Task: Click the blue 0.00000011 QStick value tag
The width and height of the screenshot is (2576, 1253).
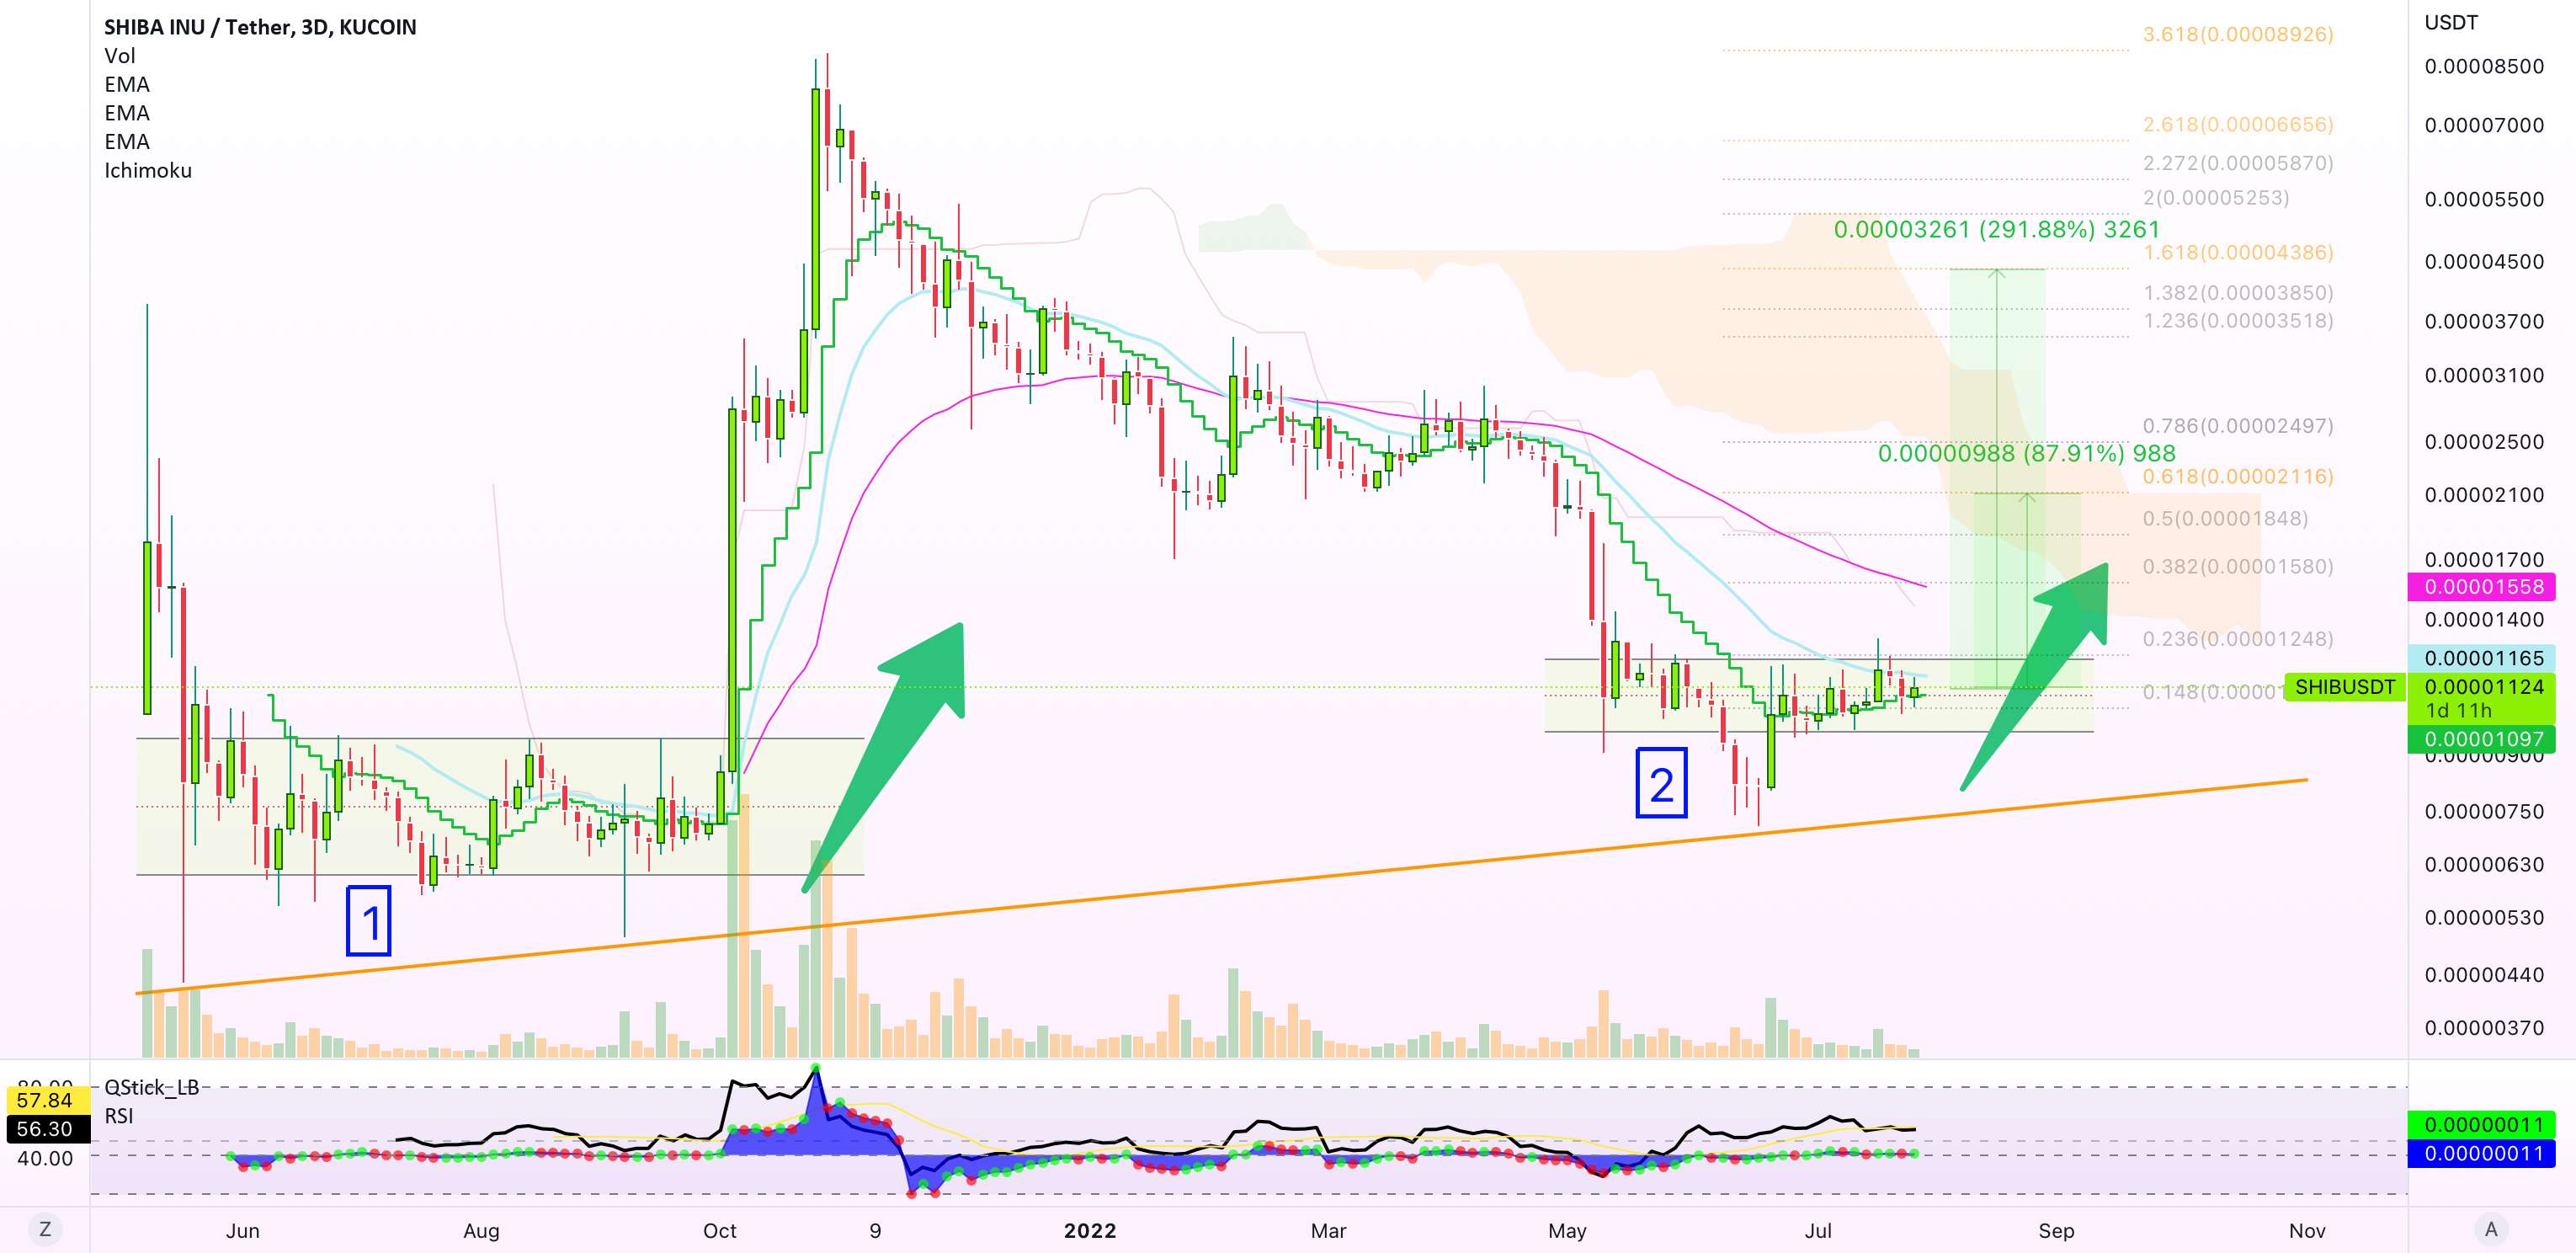Action: tap(2482, 1153)
